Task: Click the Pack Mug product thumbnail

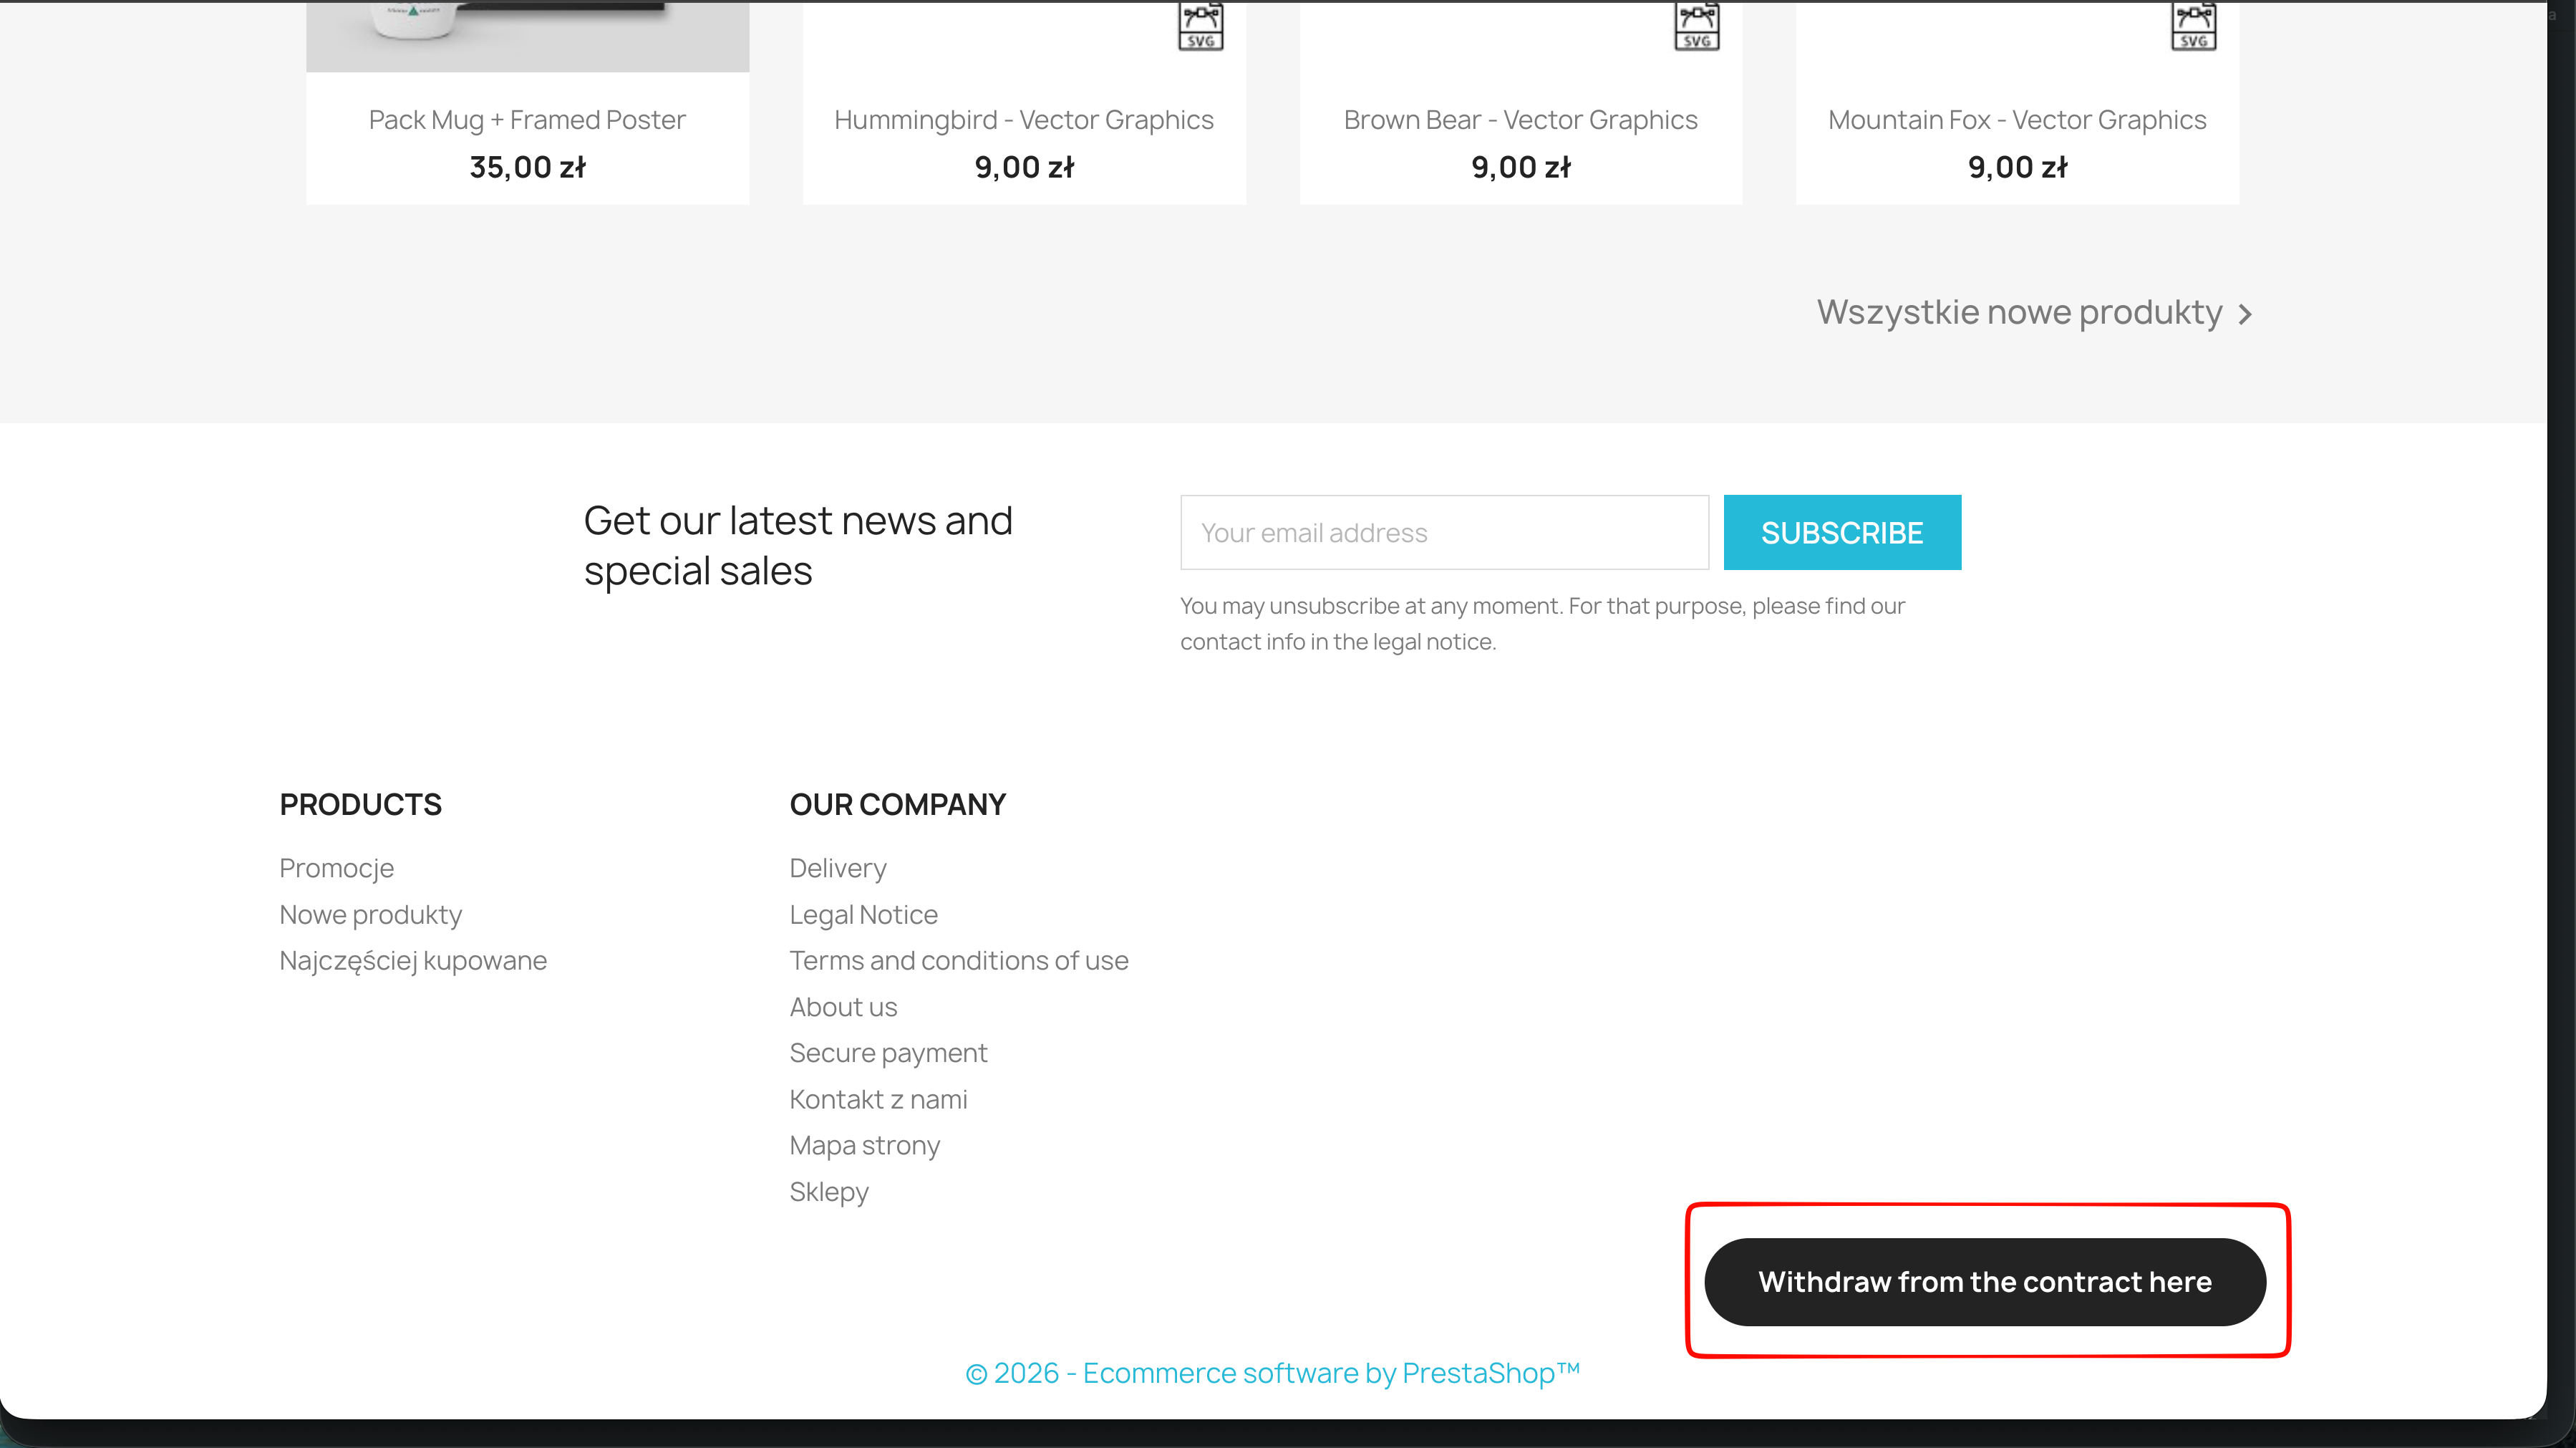Action: [x=527, y=36]
